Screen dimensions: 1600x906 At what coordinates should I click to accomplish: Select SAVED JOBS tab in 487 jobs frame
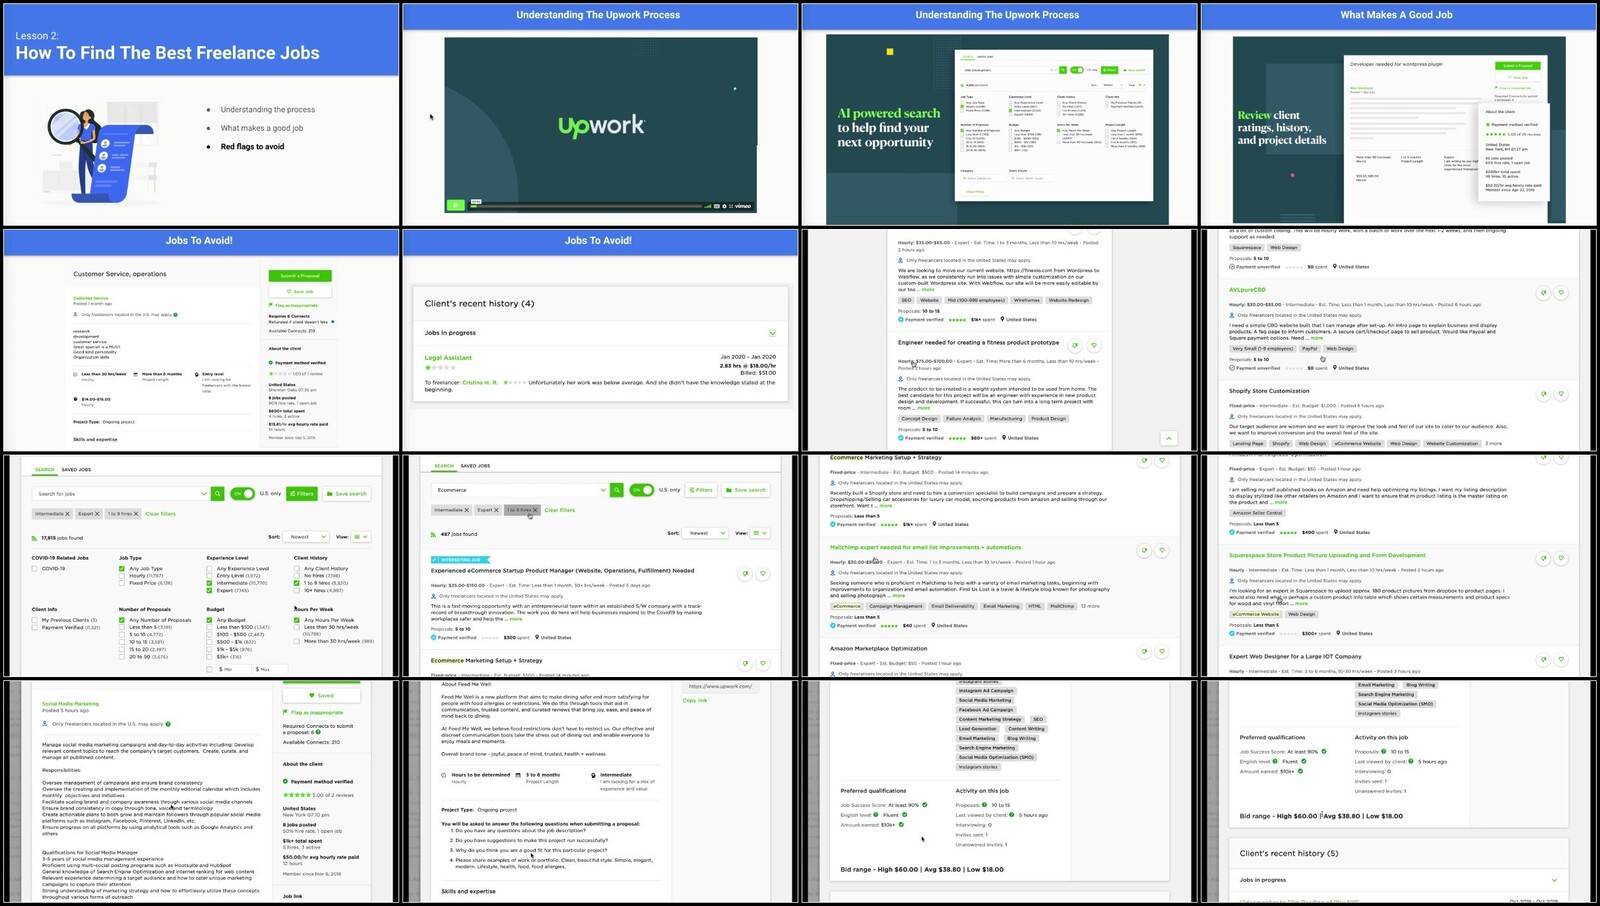(475, 466)
